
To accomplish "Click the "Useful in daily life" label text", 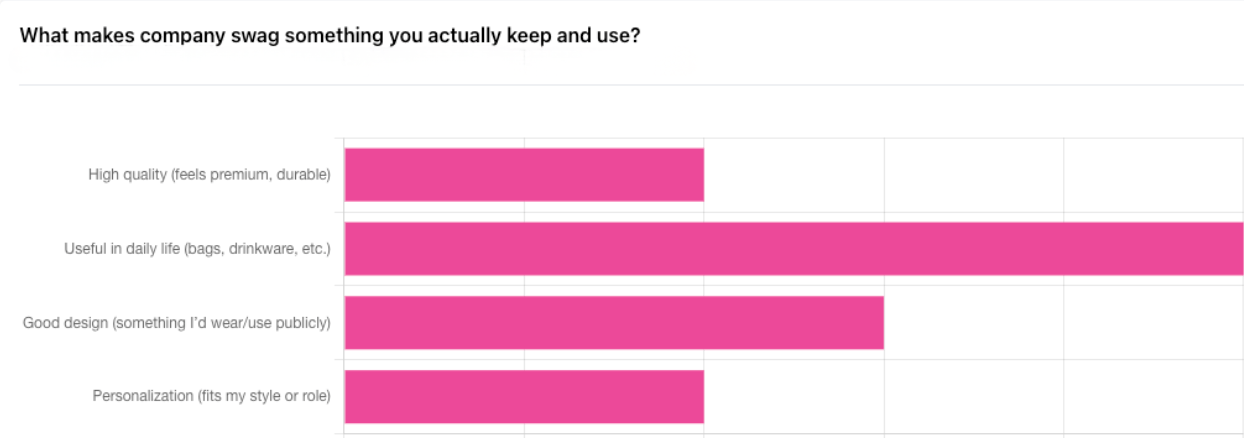I will click(122, 249).
